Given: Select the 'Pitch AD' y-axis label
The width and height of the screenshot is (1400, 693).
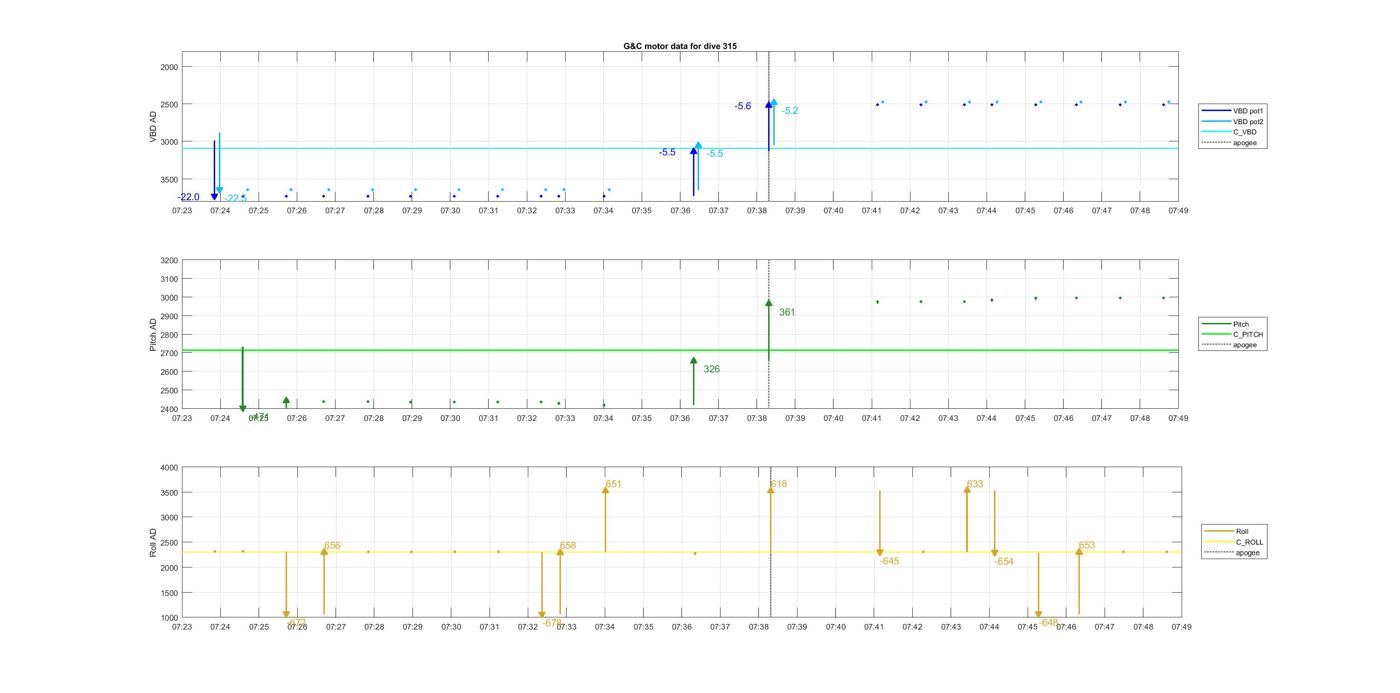Looking at the screenshot, I should (x=153, y=335).
